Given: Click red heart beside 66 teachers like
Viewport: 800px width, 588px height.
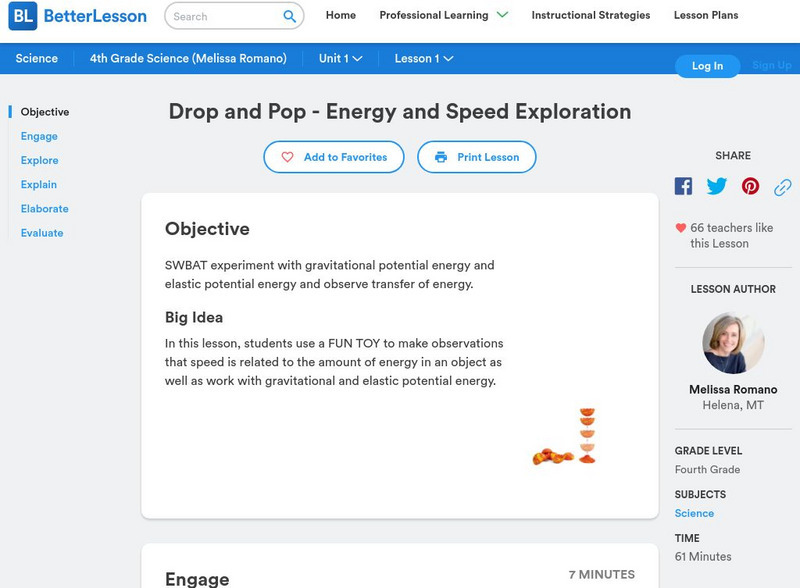Looking at the screenshot, I should point(680,228).
